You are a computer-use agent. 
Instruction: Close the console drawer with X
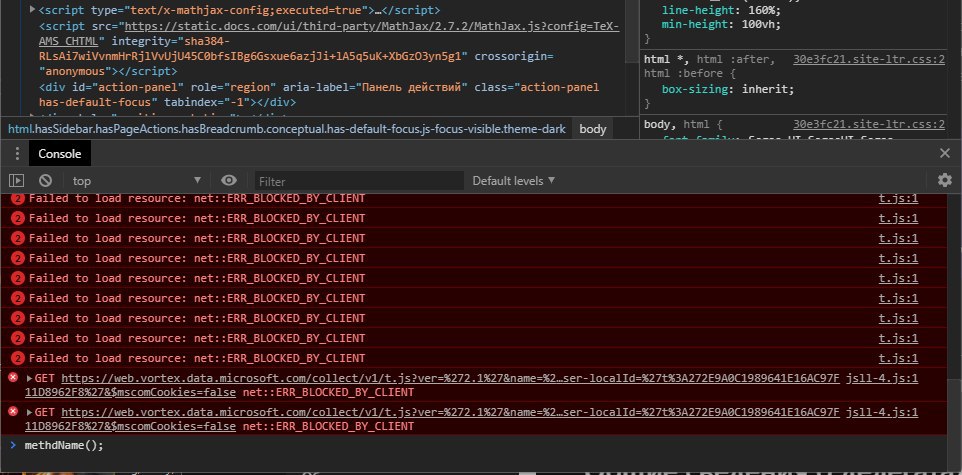click(945, 153)
